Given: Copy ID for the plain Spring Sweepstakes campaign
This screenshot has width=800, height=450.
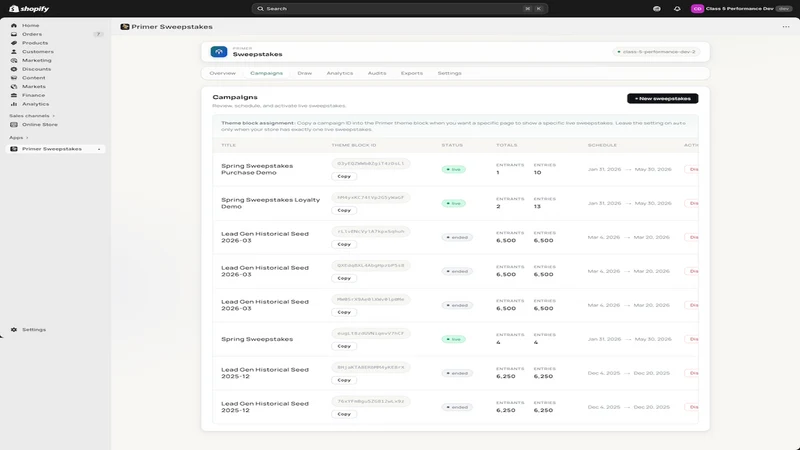Looking at the screenshot, I should [x=344, y=346].
